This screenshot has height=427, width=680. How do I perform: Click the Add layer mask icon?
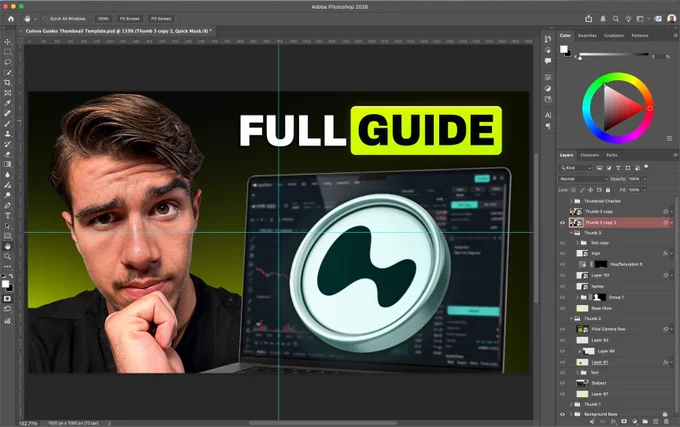pyautogui.click(x=624, y=421)
